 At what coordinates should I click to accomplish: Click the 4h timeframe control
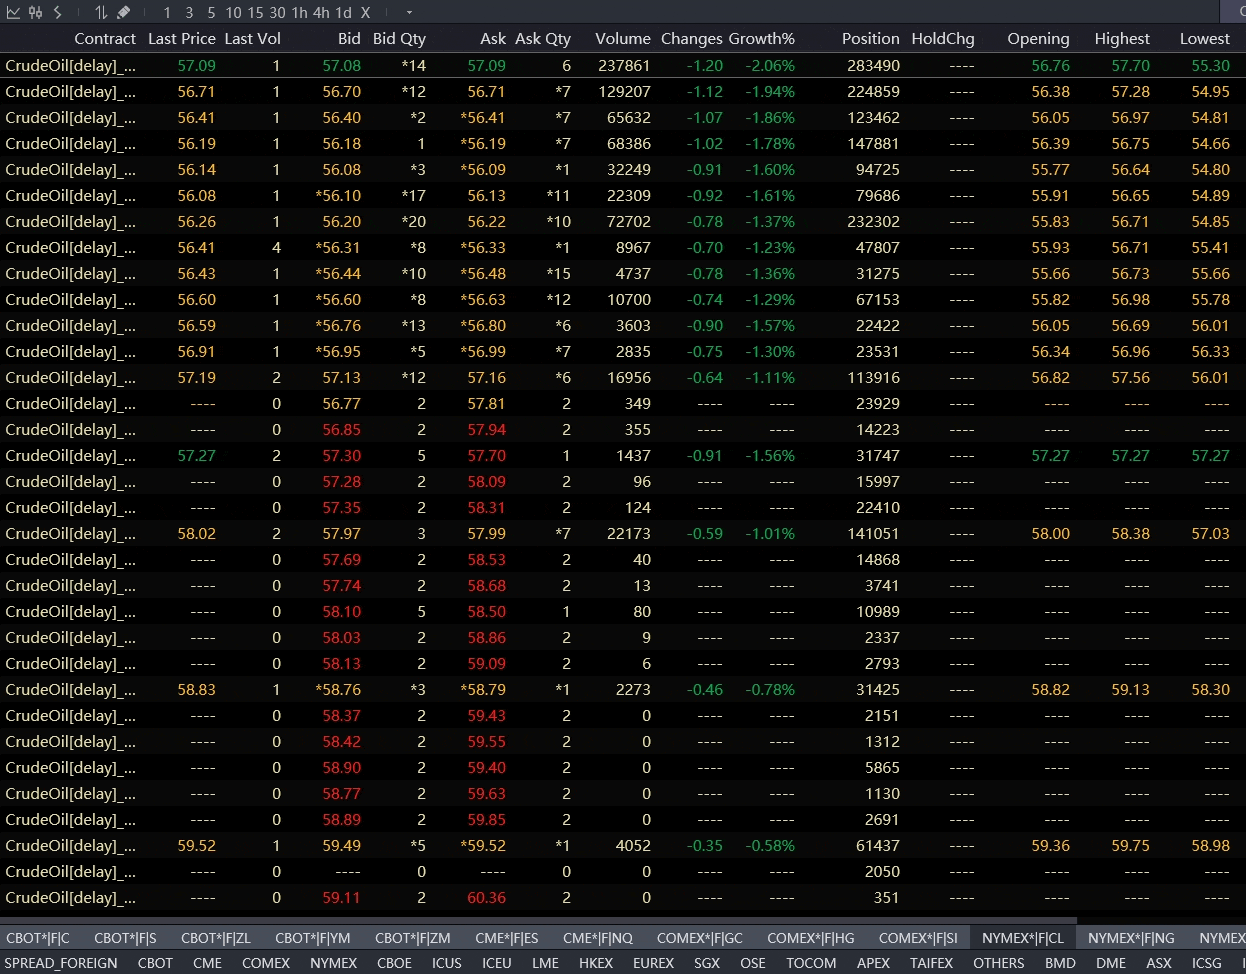coord(321,14)
